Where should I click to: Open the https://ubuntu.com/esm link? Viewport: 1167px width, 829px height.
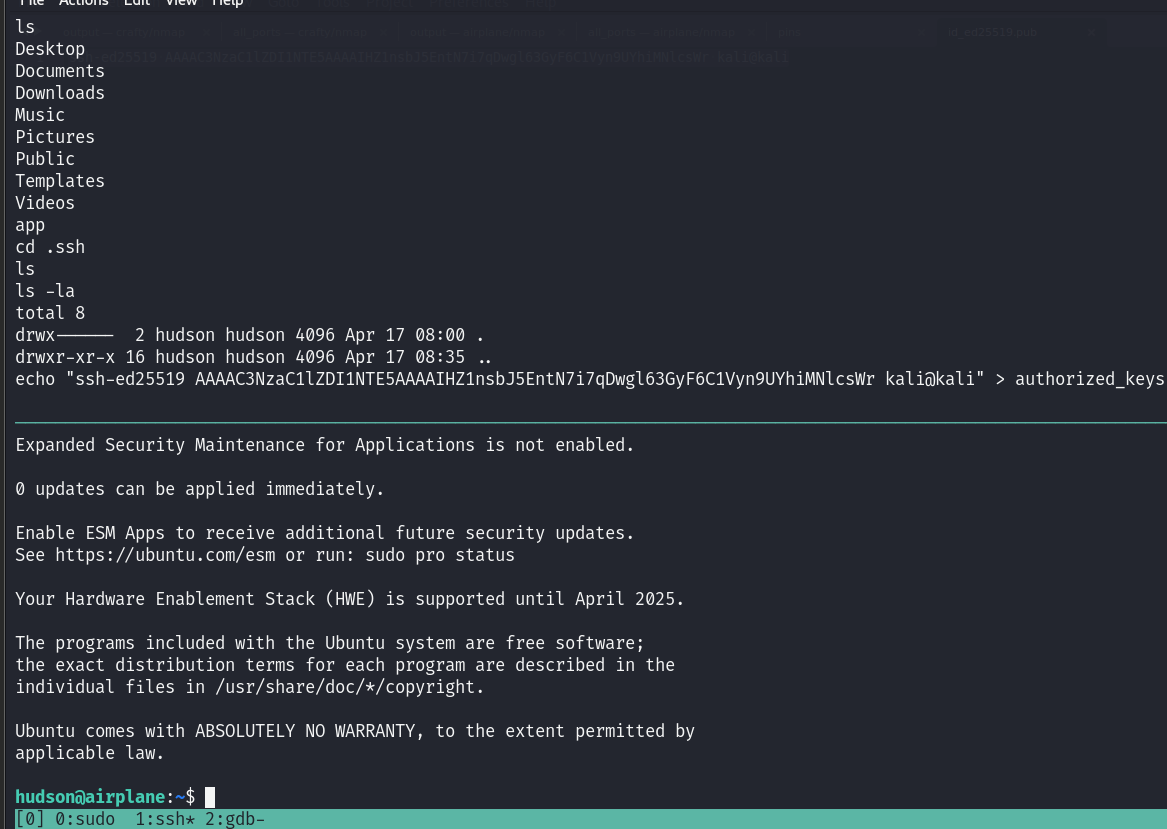[165, 555]
